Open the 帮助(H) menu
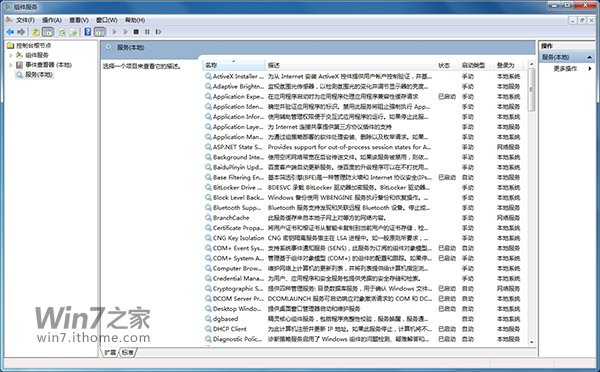 [x=135, y=20]
